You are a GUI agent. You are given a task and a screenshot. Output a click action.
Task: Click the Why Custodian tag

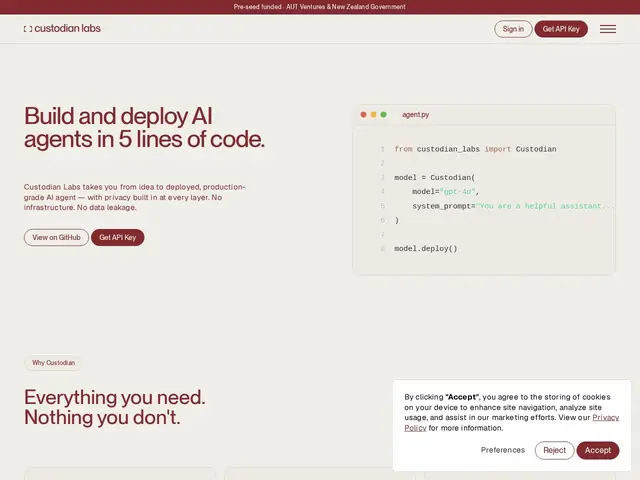(x=53, y=363)
